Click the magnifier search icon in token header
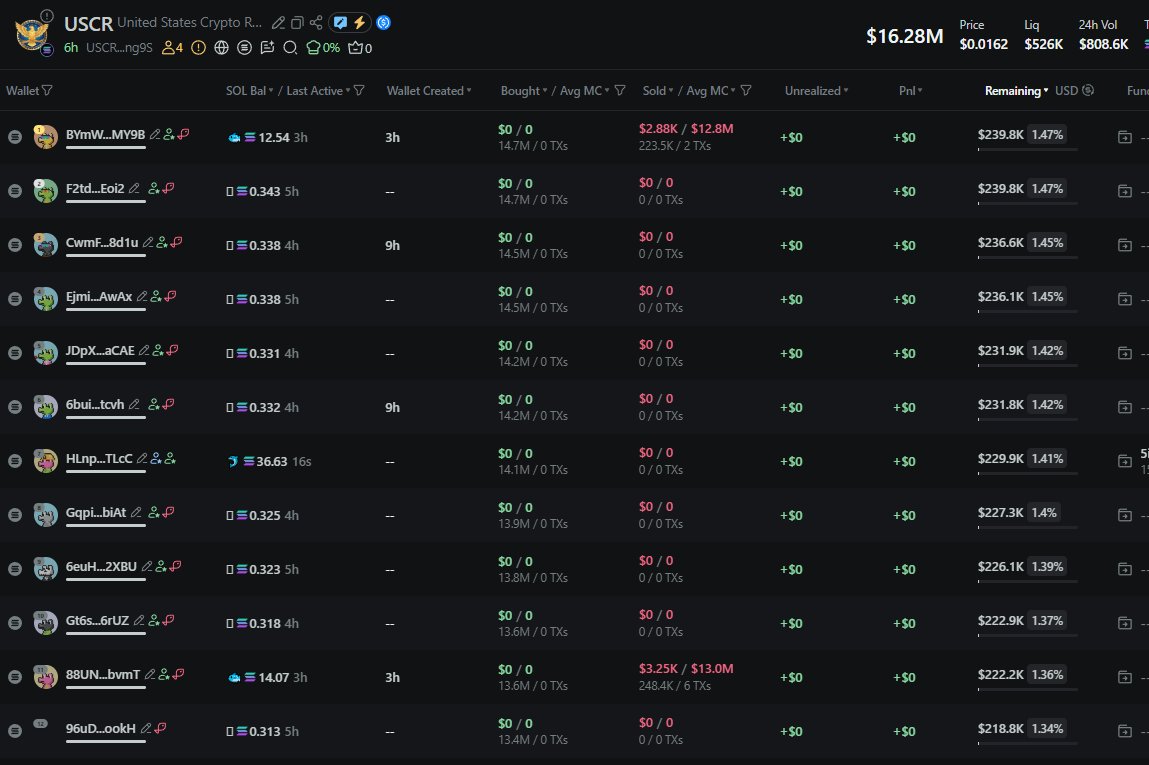Viewport: 1149px width, 765px height. pyautogui.click(x=290, y=47)
